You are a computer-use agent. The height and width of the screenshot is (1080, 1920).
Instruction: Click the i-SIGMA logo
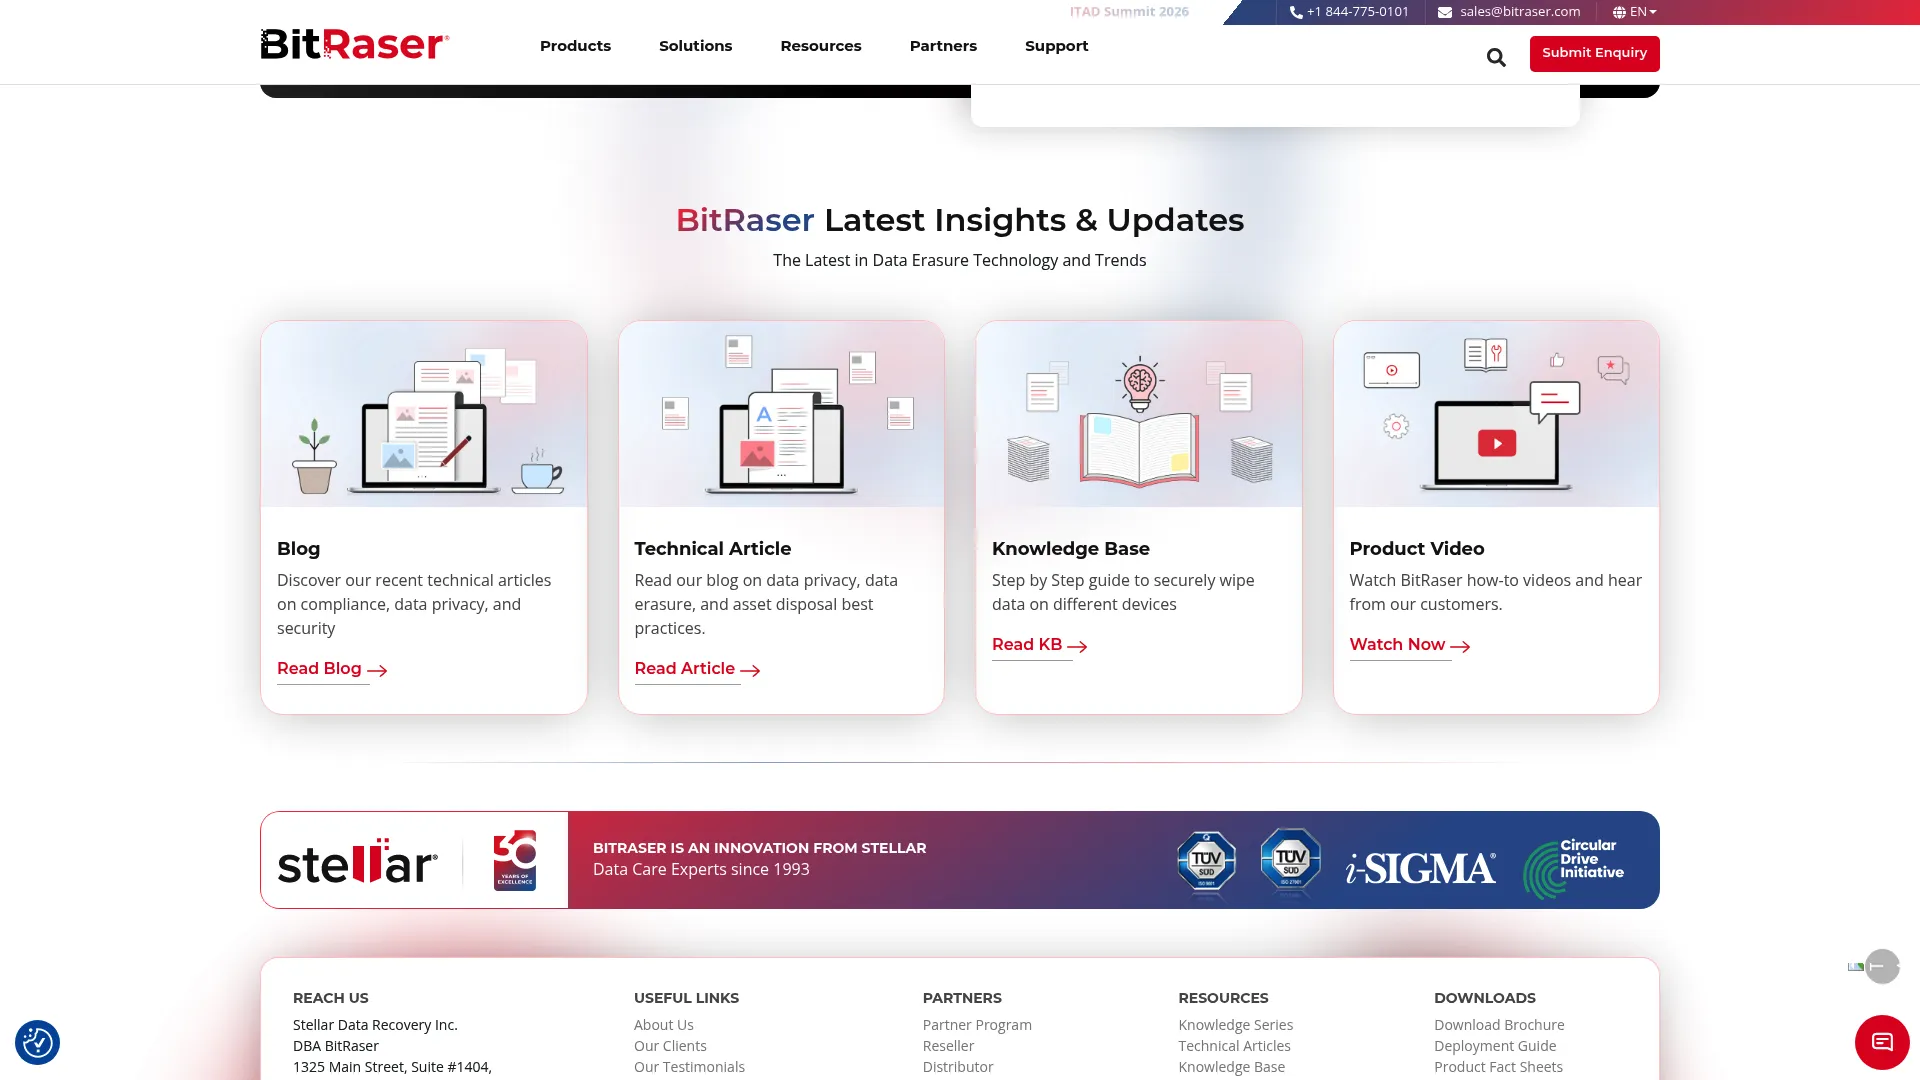click(1421, 867)
